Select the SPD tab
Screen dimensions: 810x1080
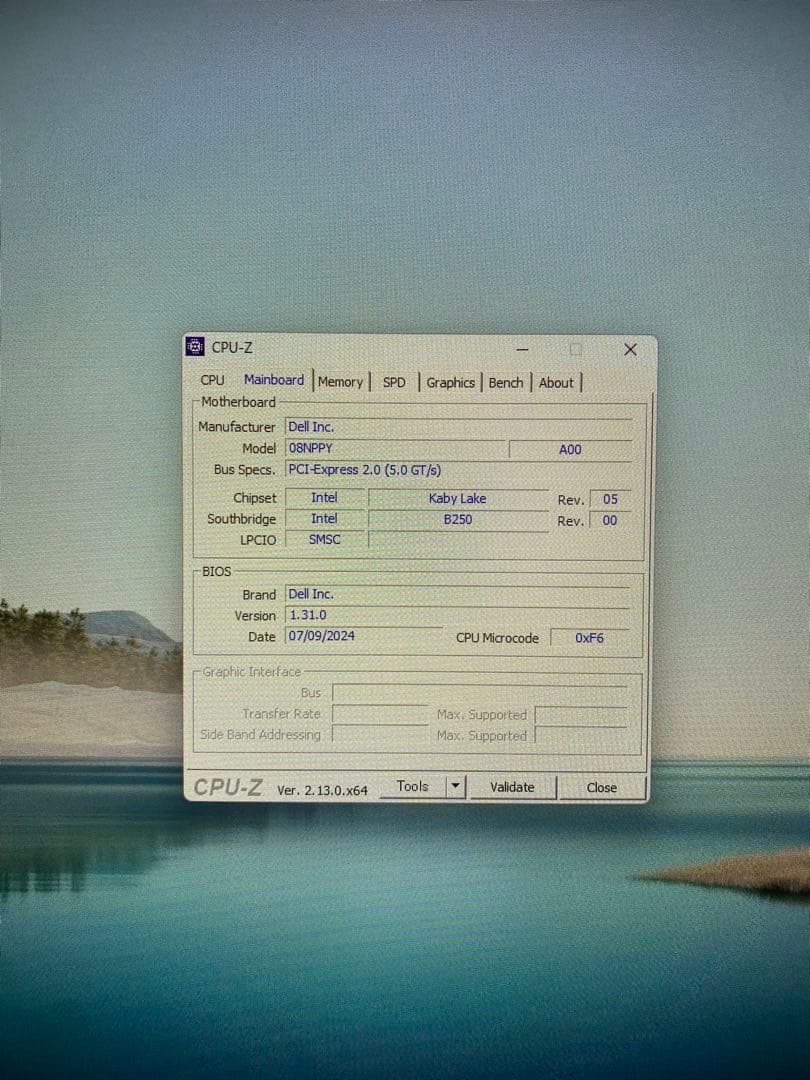[x=394, y=382]
